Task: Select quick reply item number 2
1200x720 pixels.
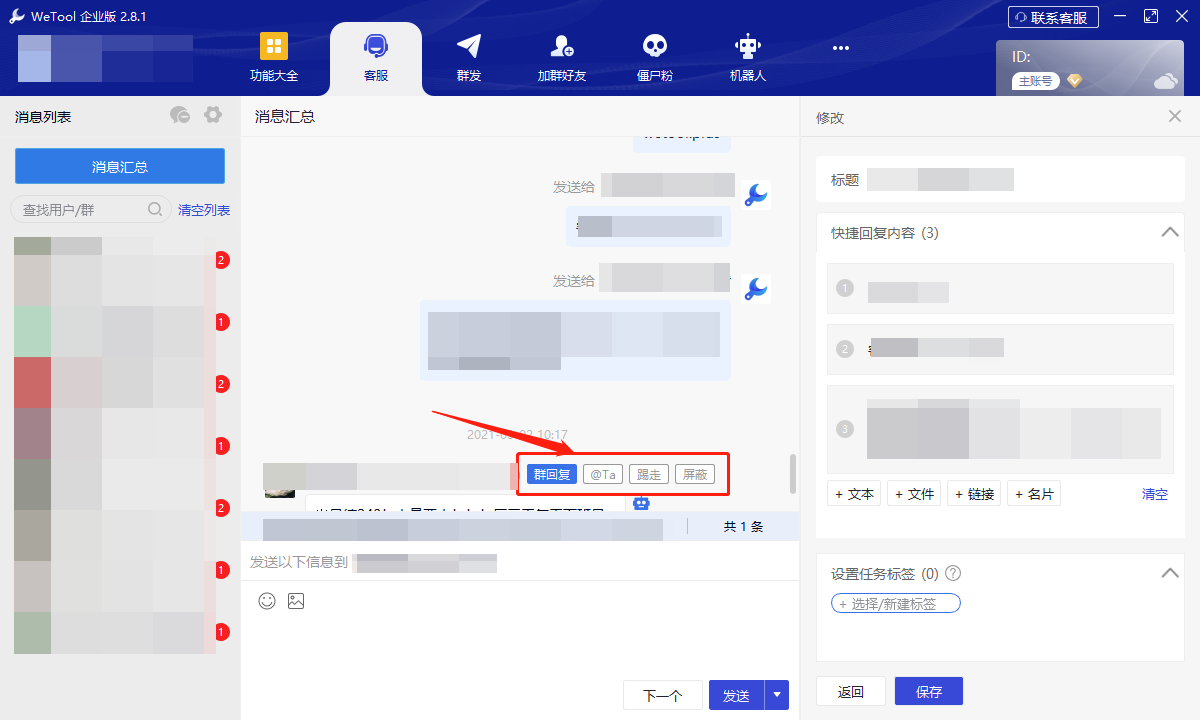Action: (x=1000, y=349)
